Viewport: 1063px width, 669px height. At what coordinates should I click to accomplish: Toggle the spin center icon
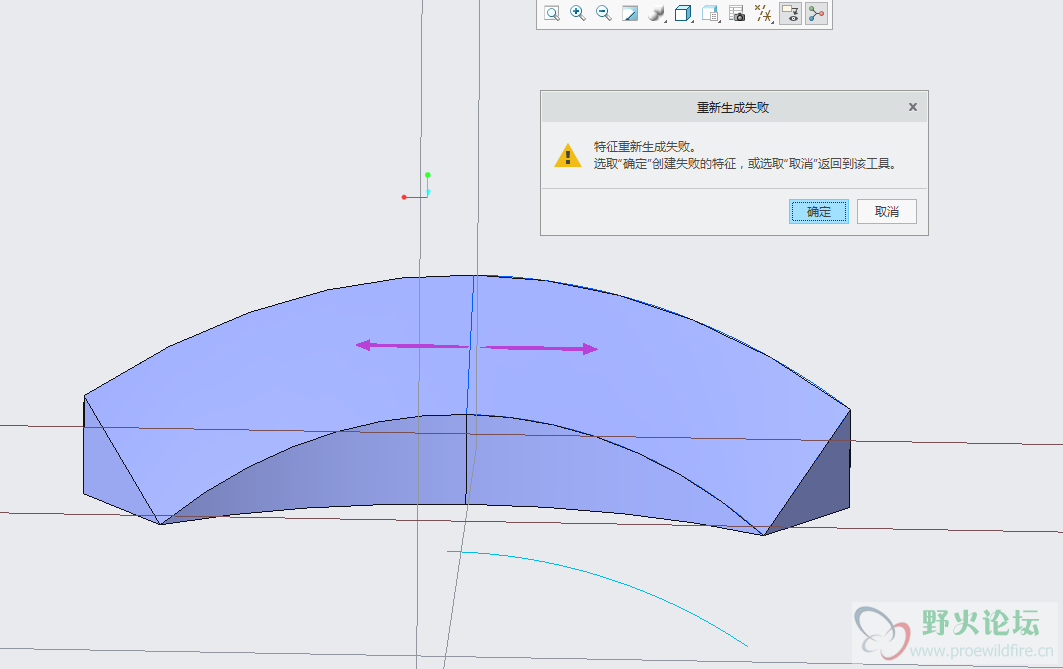(816, 14)
